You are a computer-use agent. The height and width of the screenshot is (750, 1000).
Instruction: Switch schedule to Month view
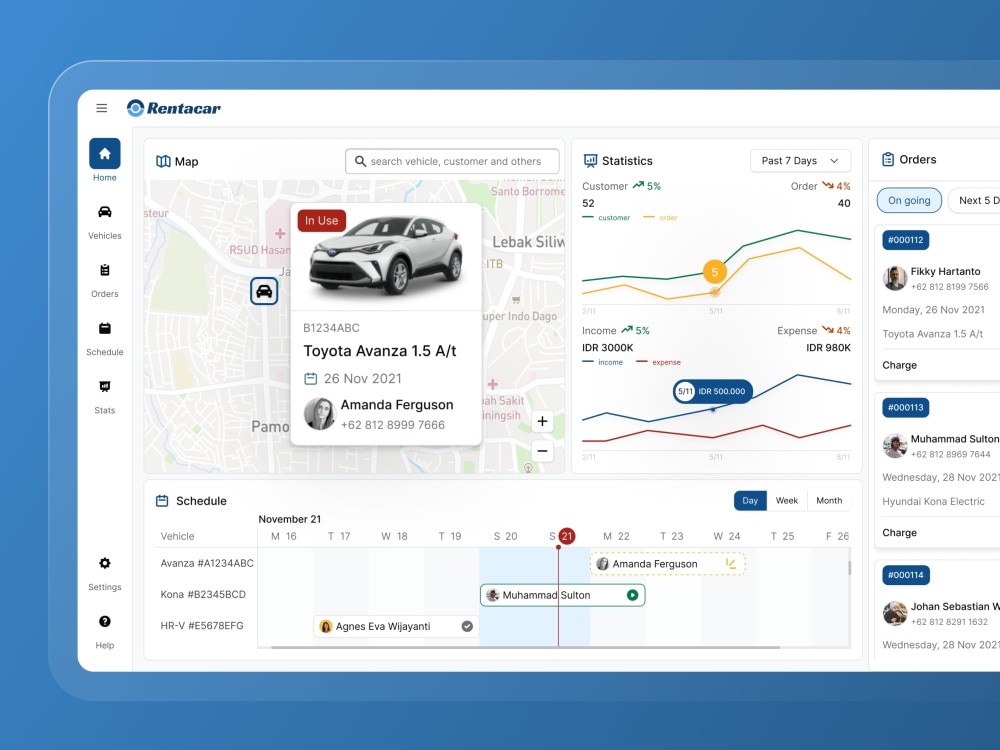829,501
